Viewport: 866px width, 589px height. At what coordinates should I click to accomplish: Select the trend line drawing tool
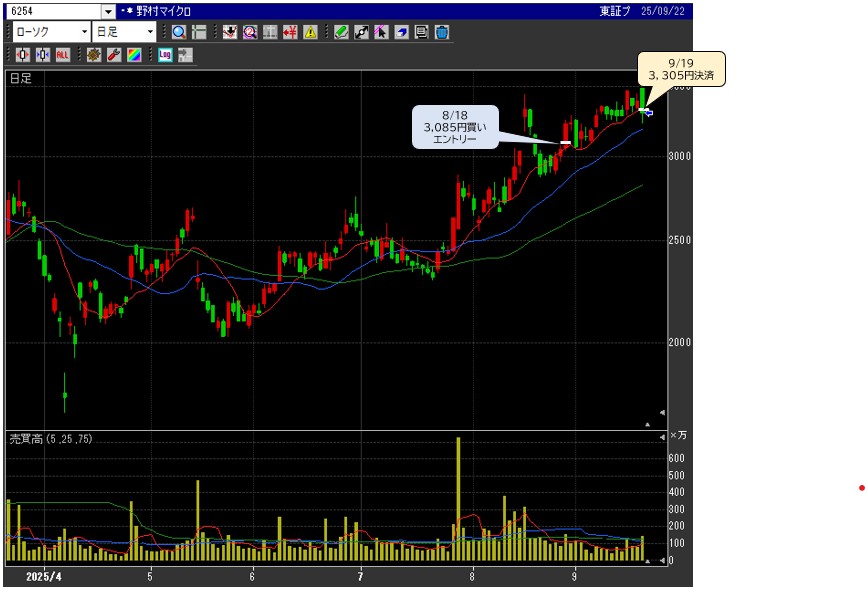pos(361,32)
